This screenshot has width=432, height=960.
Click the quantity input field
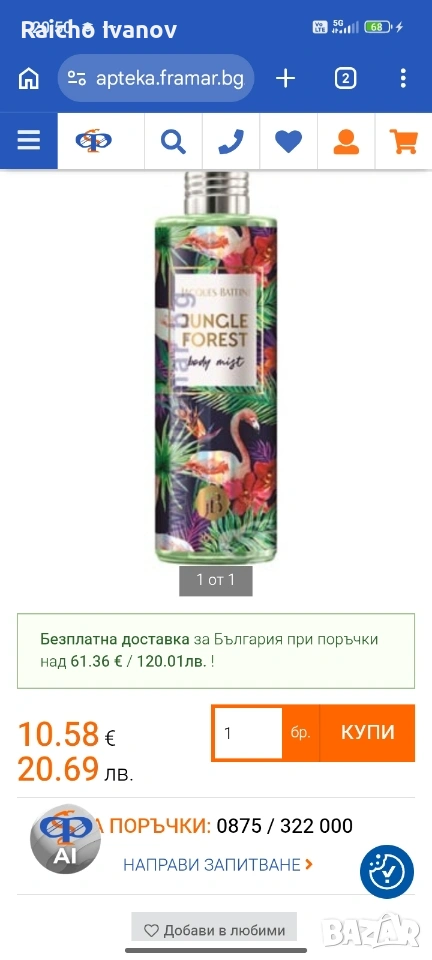(248, 733)
